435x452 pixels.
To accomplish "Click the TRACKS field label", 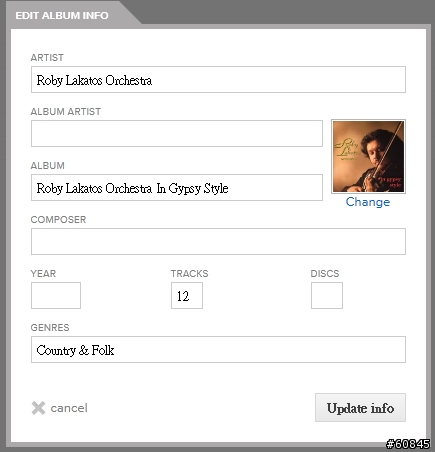I will pos(190,274).
